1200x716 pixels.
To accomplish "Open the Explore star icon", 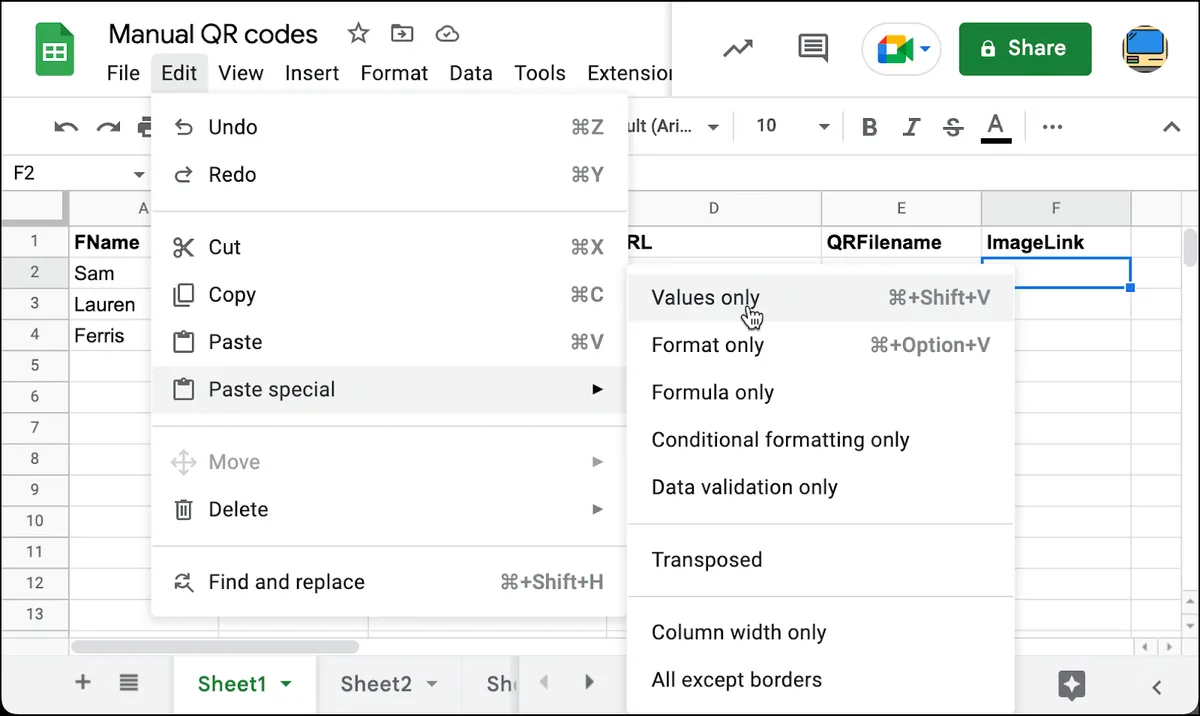I will (1071, 686).
